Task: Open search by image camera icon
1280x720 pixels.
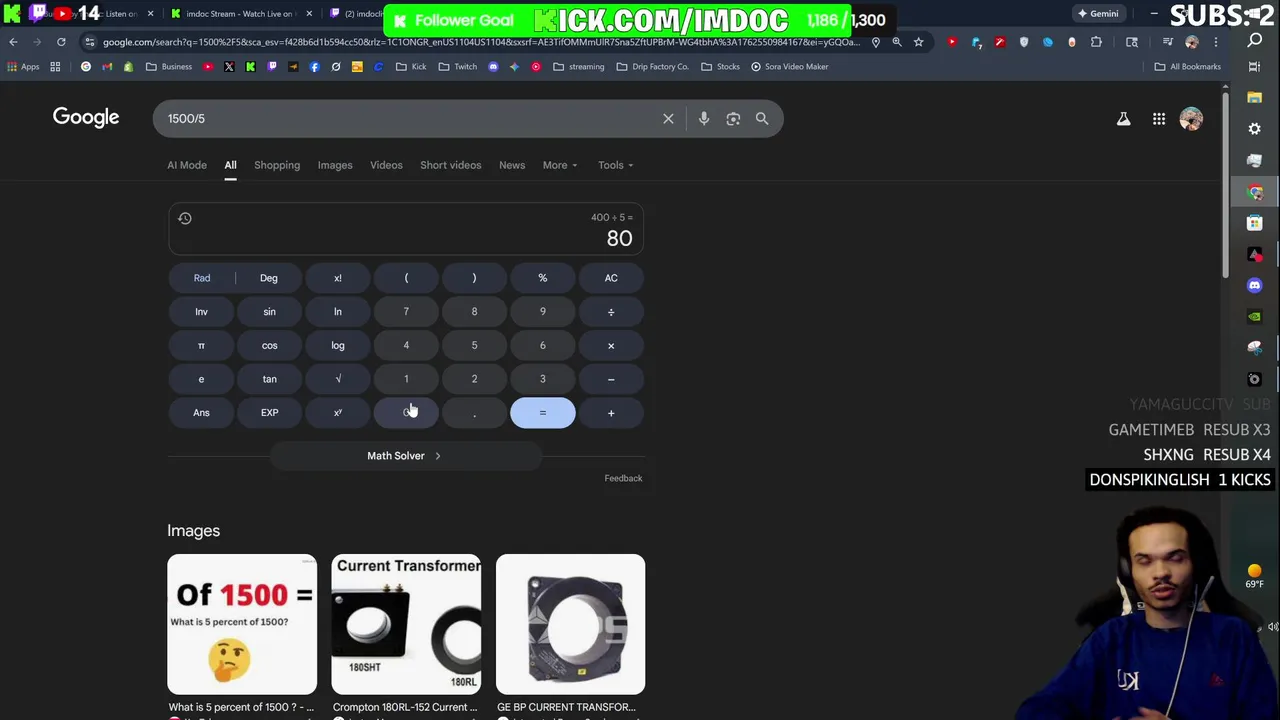Action: click(733, 119)
